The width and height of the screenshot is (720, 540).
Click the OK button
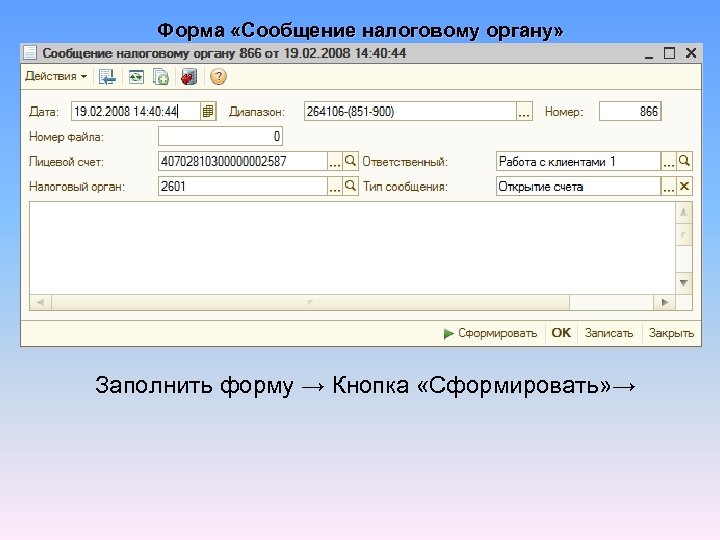coord(561,333)
